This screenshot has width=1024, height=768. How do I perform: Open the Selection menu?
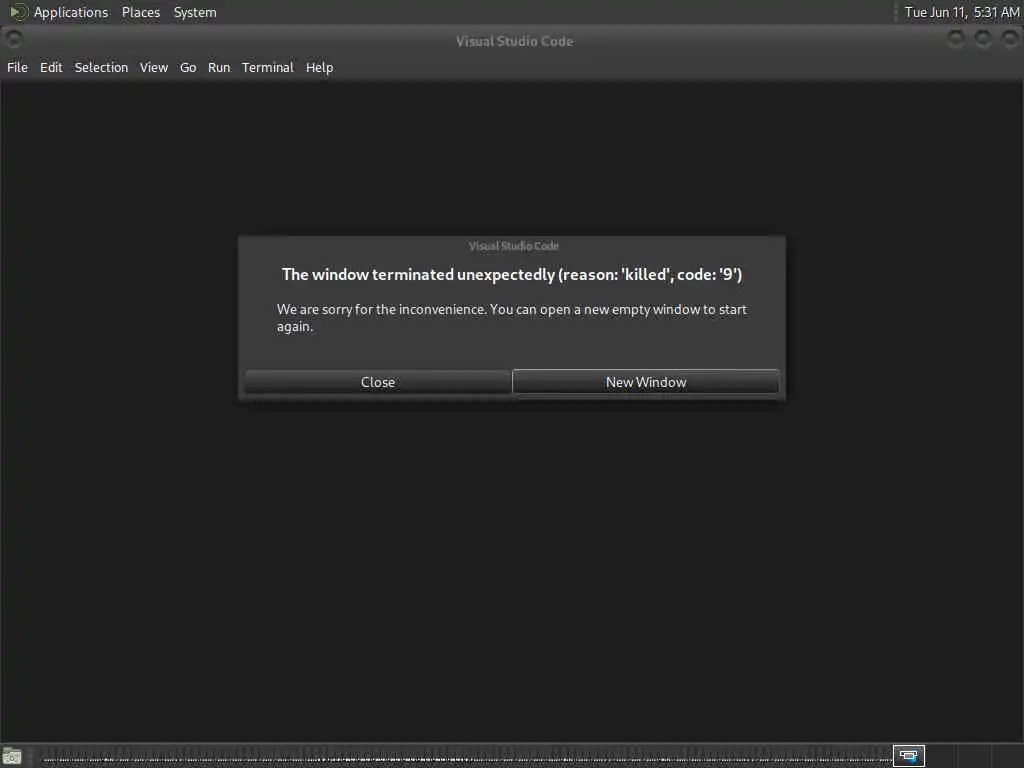[101, 67]
